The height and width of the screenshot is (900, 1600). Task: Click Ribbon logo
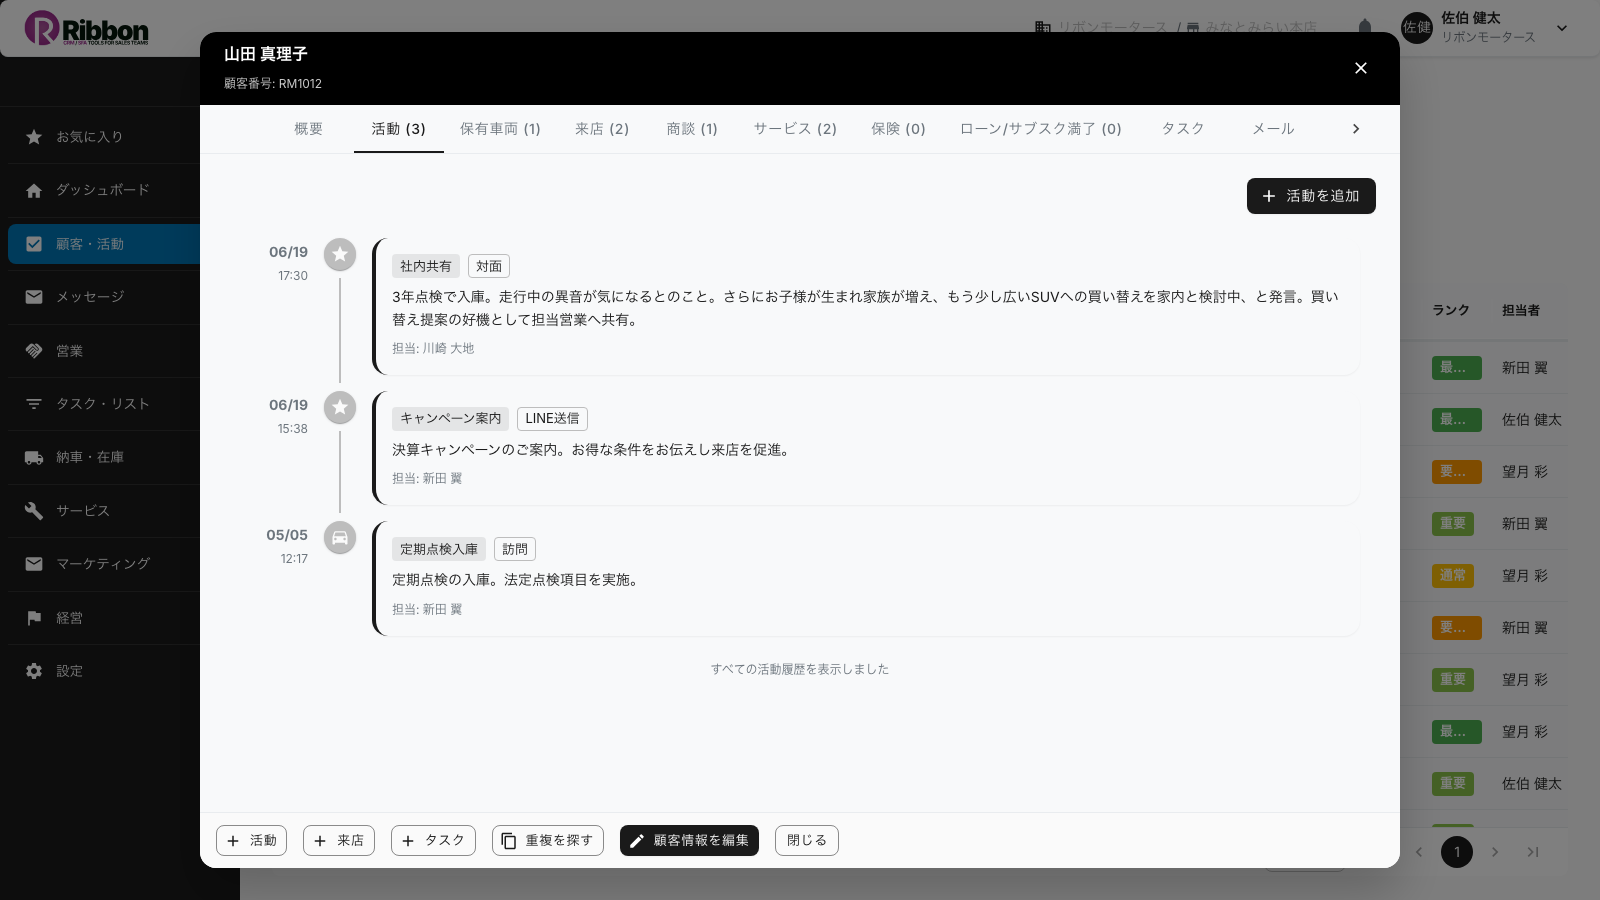point(87,29)
